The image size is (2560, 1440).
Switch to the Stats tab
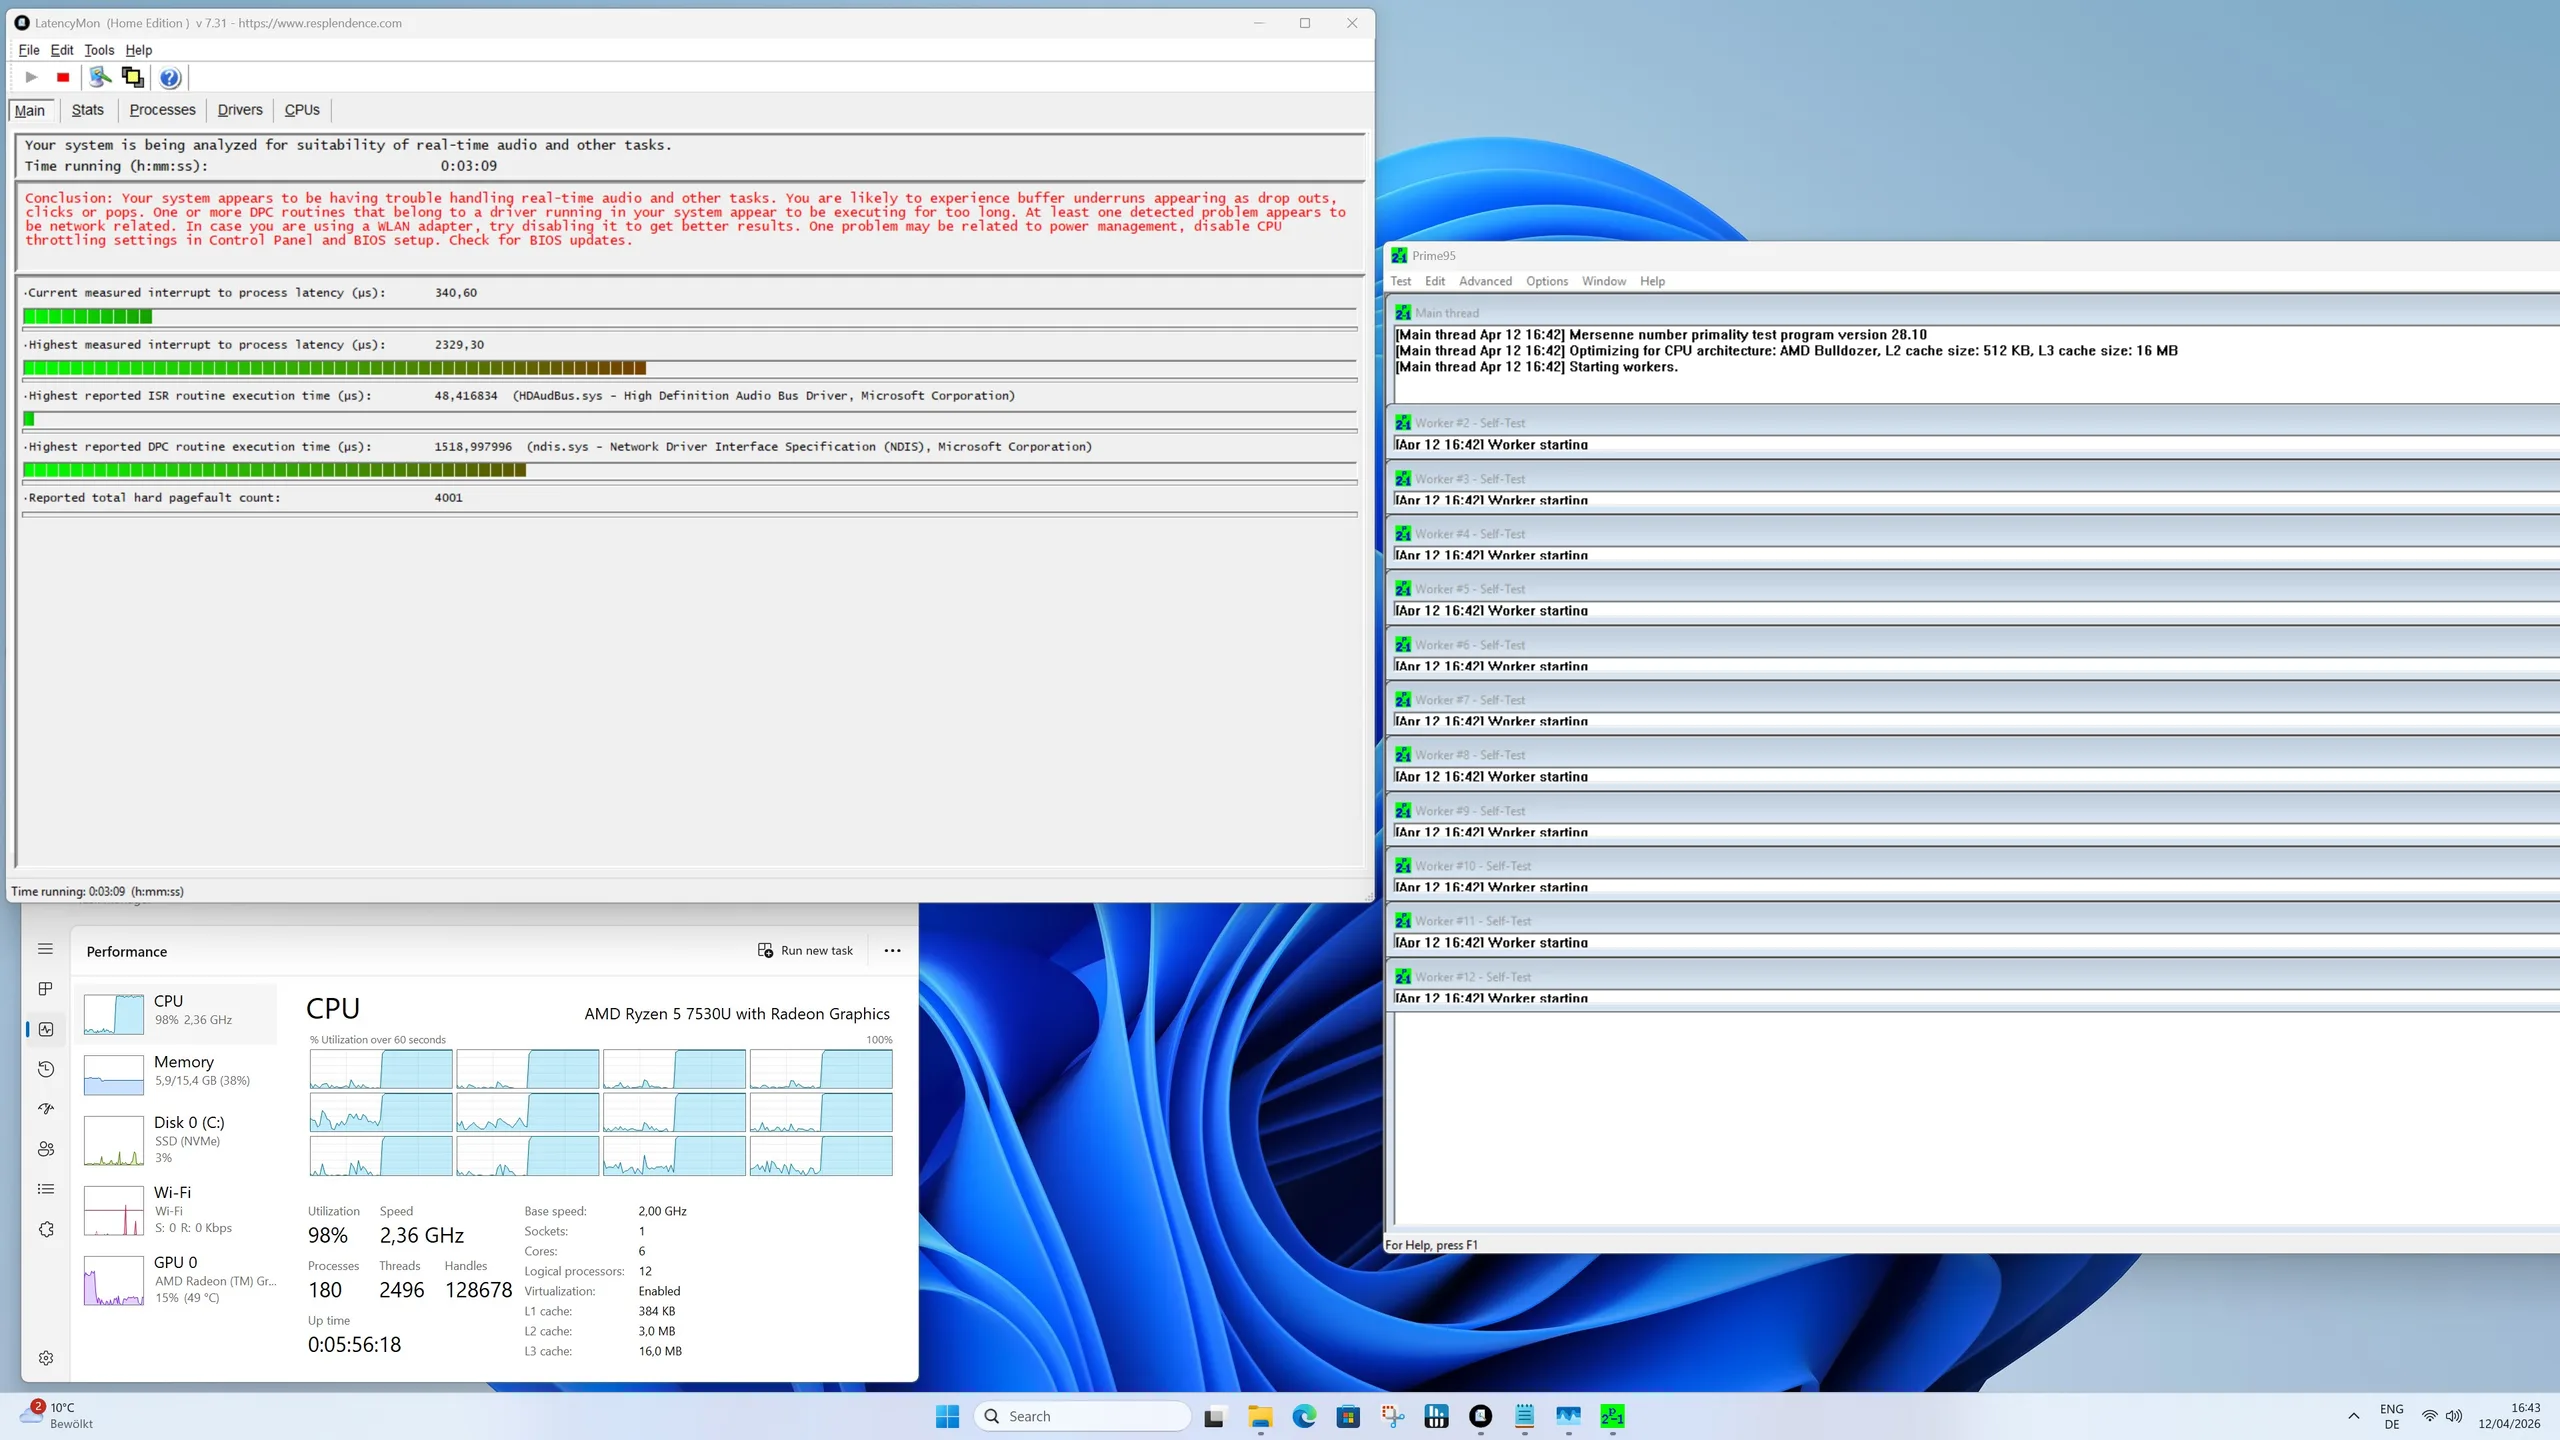(x=87, y=110)
